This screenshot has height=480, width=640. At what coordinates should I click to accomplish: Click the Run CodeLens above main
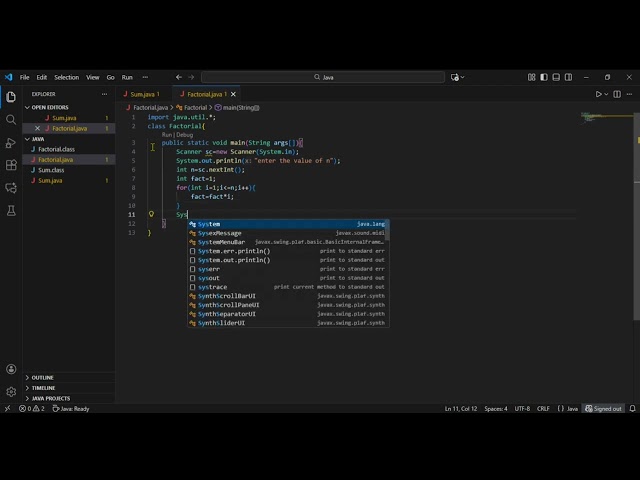pyautogui.click(x=167, y=135)
